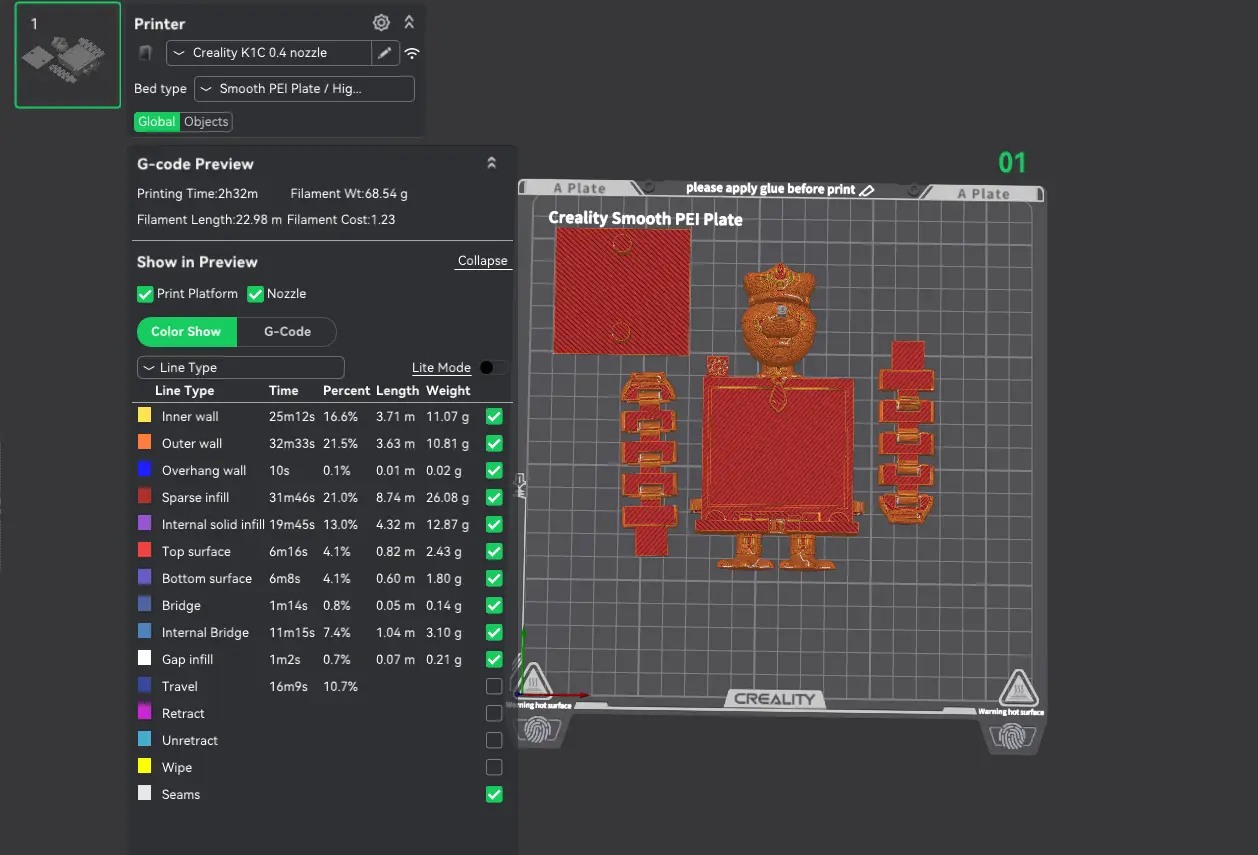Uncheck the Internal Bridge checkbox

point(494,632)
